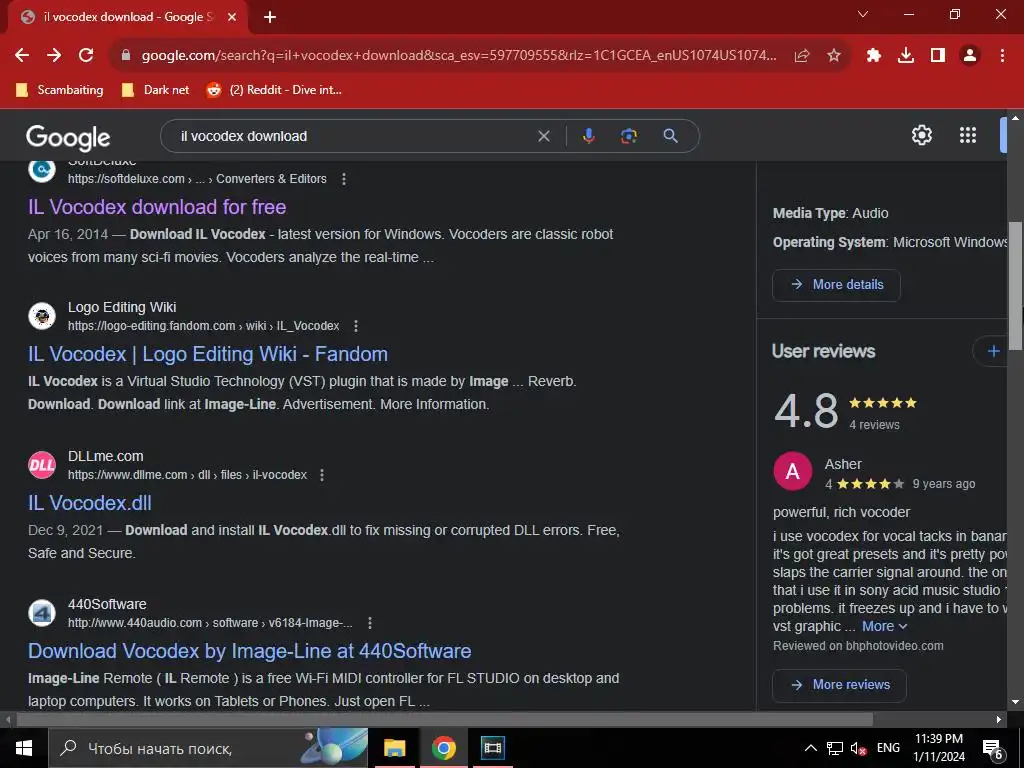Open the Windows Start menu
Screen dimensions: 1024x768
coord(24,748)
